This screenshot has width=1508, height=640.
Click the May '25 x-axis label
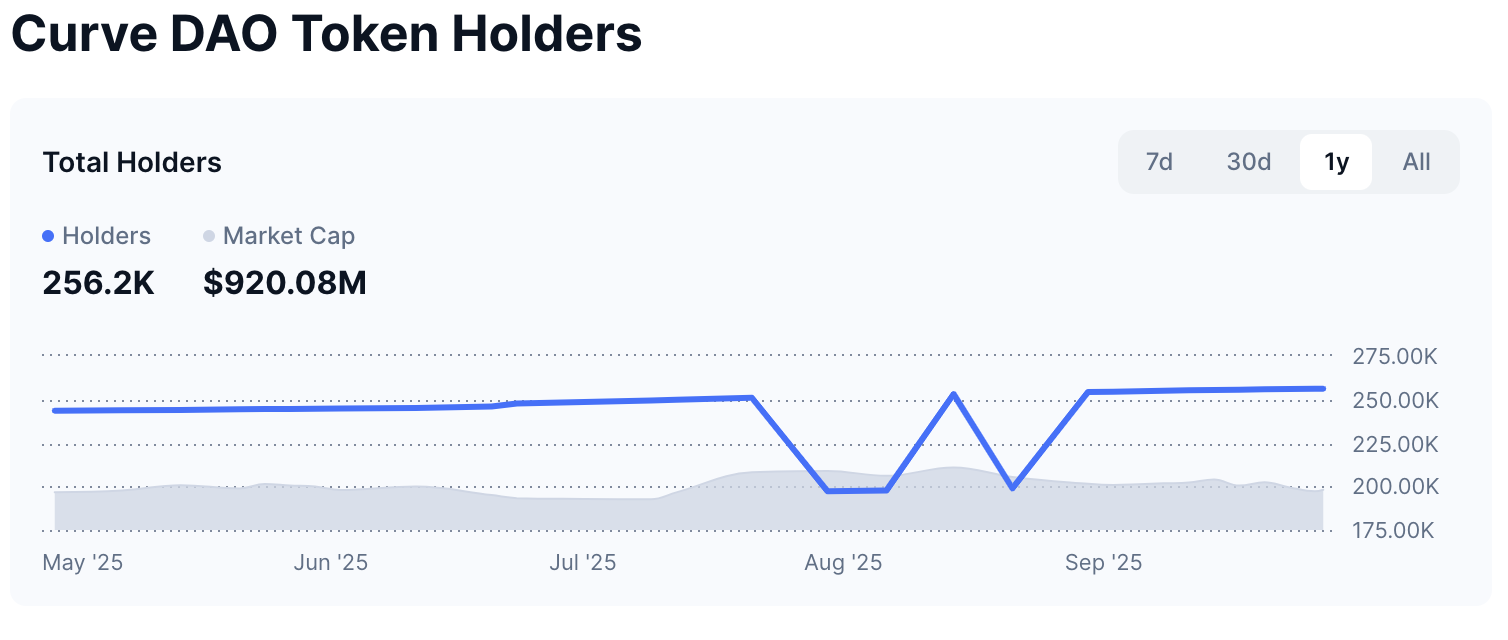83,563
